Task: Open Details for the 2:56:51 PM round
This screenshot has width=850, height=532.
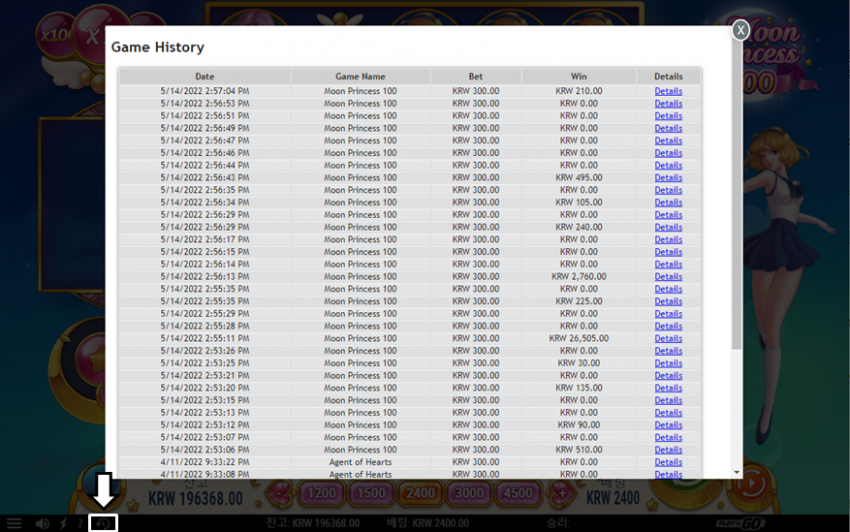Action: coord(668,116)
